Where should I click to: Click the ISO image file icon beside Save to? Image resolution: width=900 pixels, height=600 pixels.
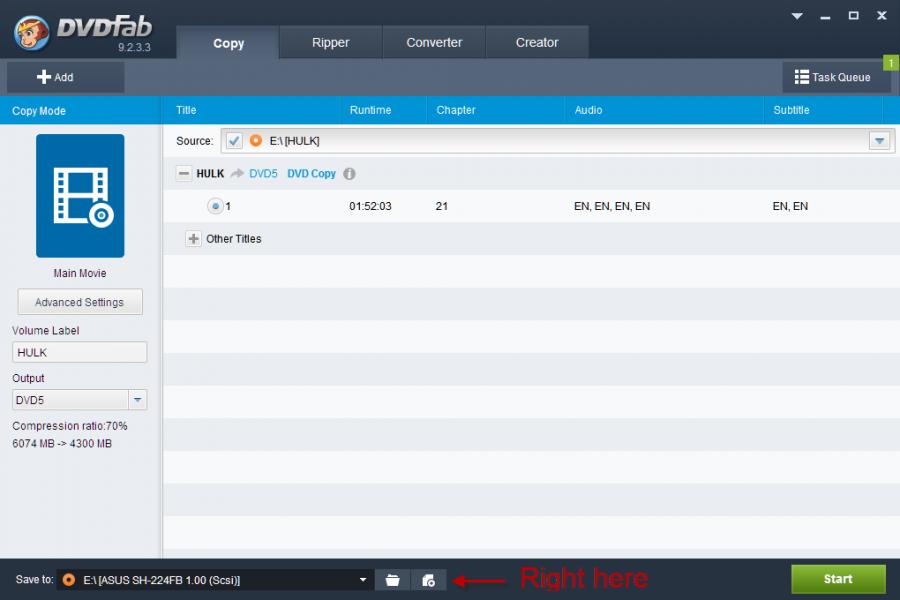click(x=428, y=580)
